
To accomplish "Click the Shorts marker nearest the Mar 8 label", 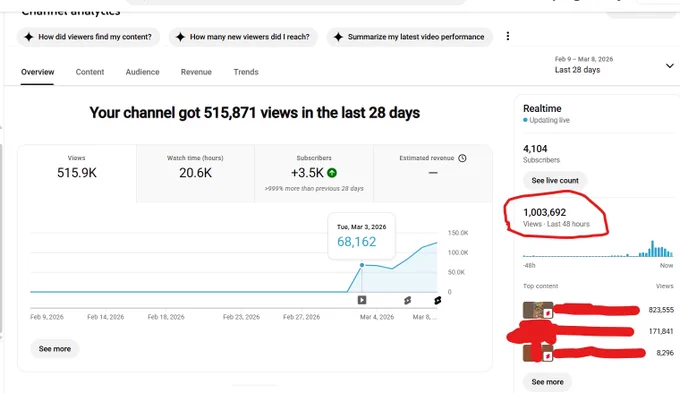I will [x=438, y=300].
